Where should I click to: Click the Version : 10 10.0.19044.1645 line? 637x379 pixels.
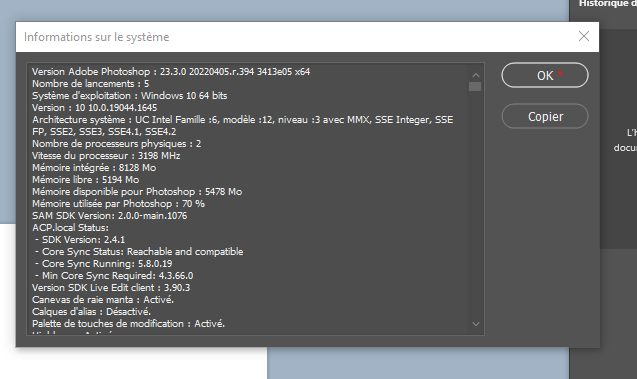(95, 108)
